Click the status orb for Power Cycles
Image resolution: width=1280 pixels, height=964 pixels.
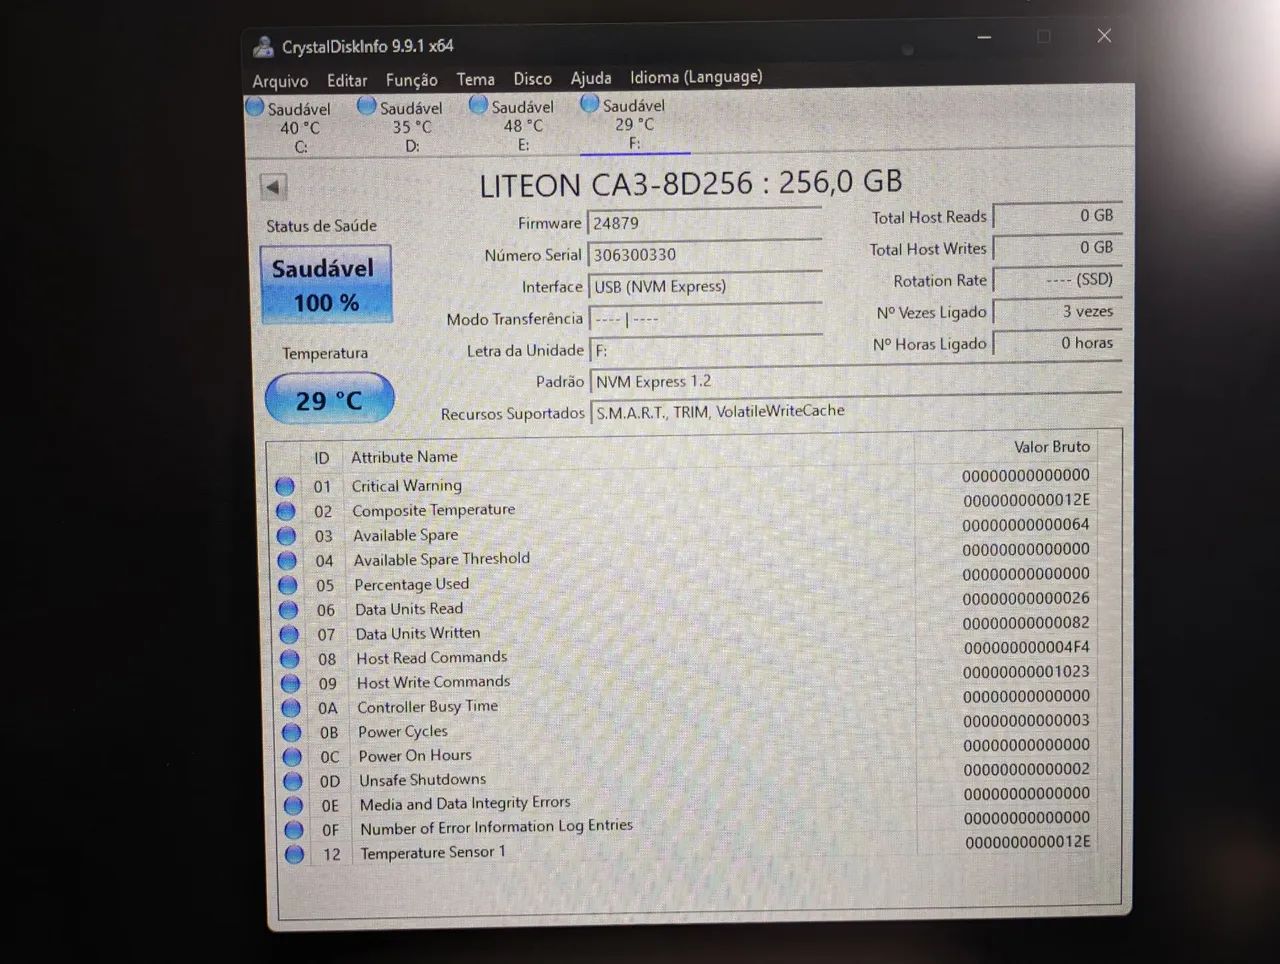pos(291,732)
